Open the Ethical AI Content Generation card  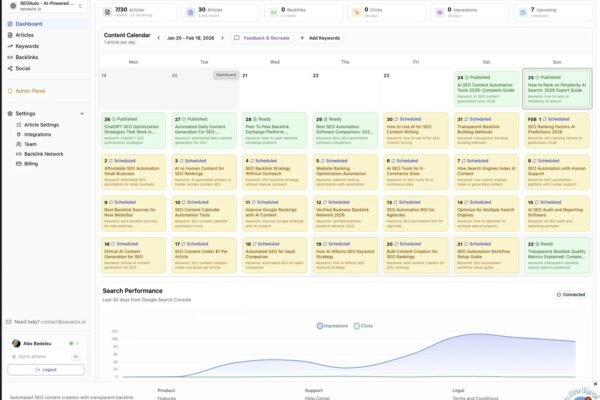134,255
